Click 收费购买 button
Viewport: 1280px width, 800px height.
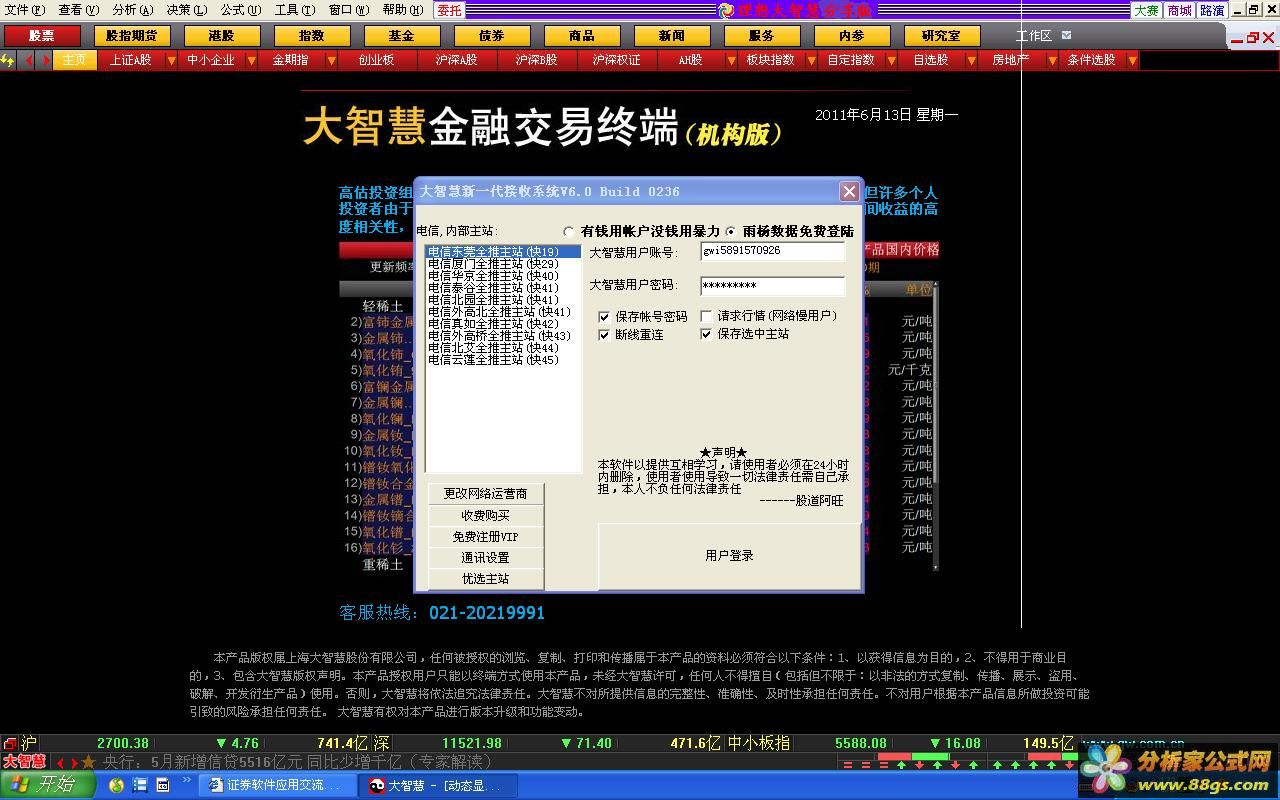(486, 515)
